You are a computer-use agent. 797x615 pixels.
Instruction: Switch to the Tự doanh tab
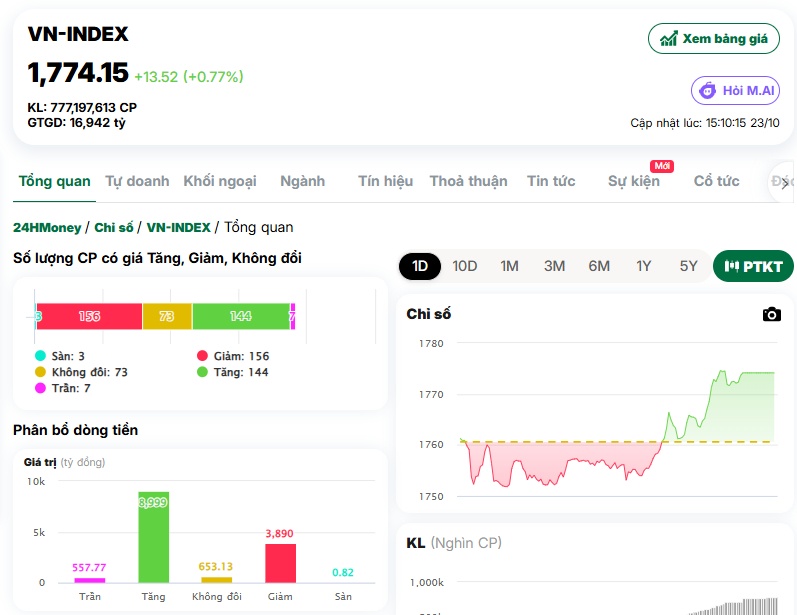pos(137,181)
